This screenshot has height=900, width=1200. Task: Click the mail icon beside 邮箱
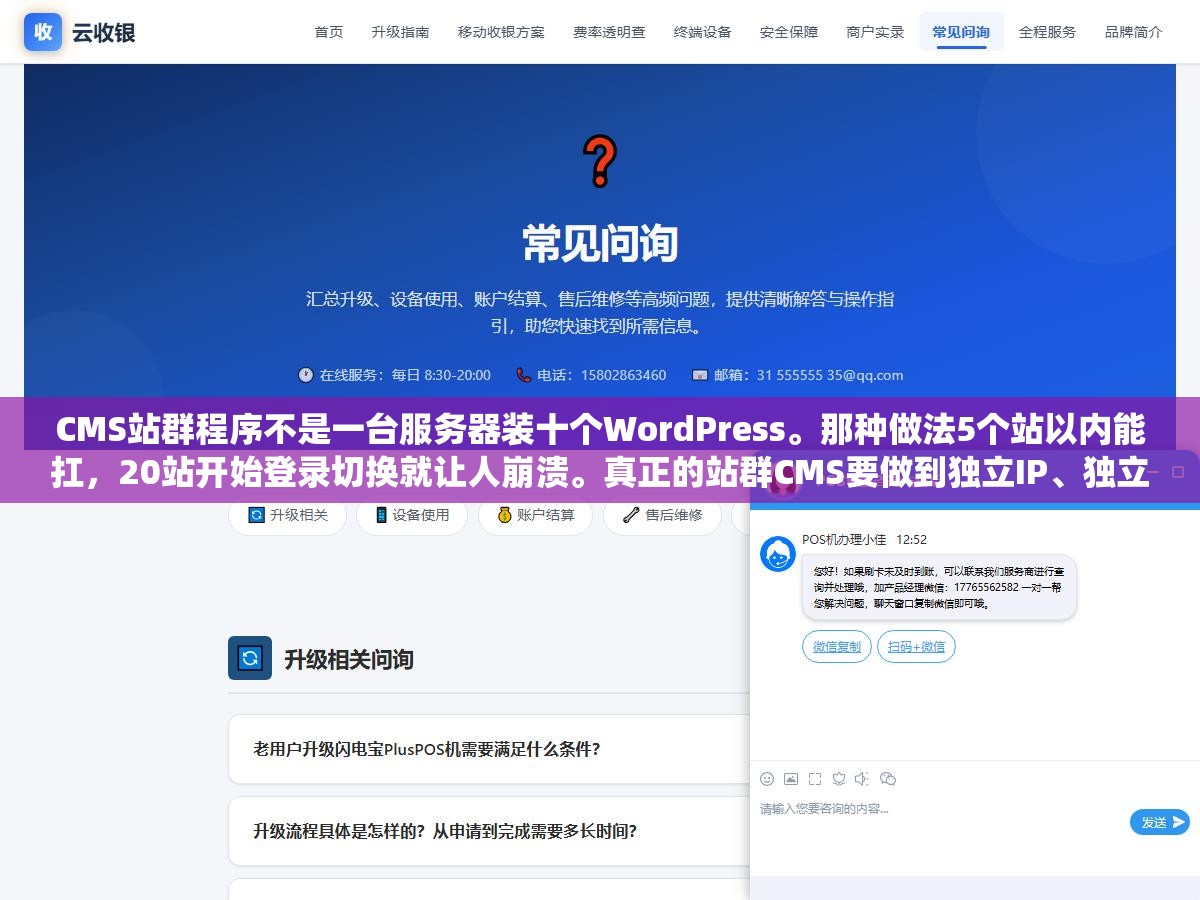click(700, 375)
